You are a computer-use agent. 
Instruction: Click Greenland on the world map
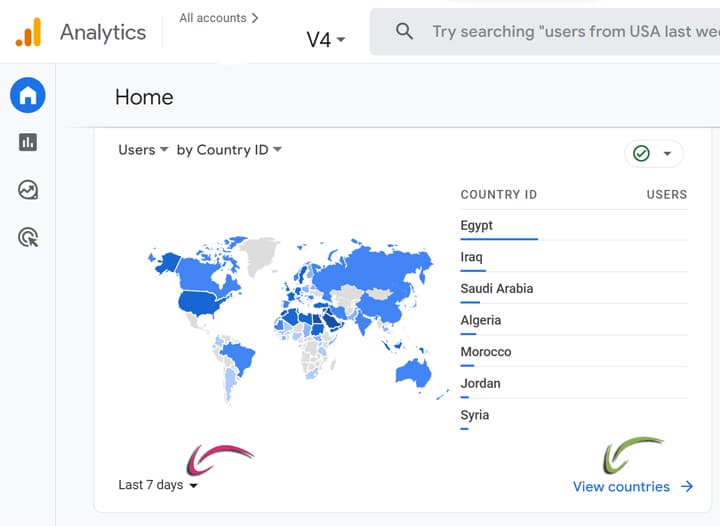point(259,255)
